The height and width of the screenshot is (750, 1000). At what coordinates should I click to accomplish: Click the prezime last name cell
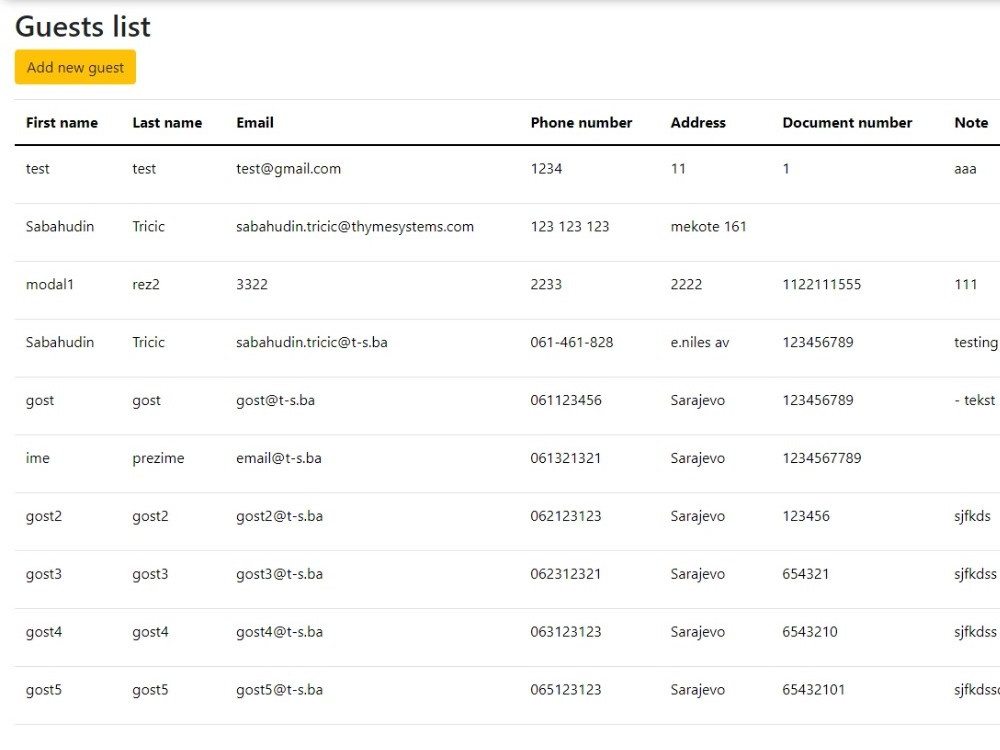click(x=158, y=459)
